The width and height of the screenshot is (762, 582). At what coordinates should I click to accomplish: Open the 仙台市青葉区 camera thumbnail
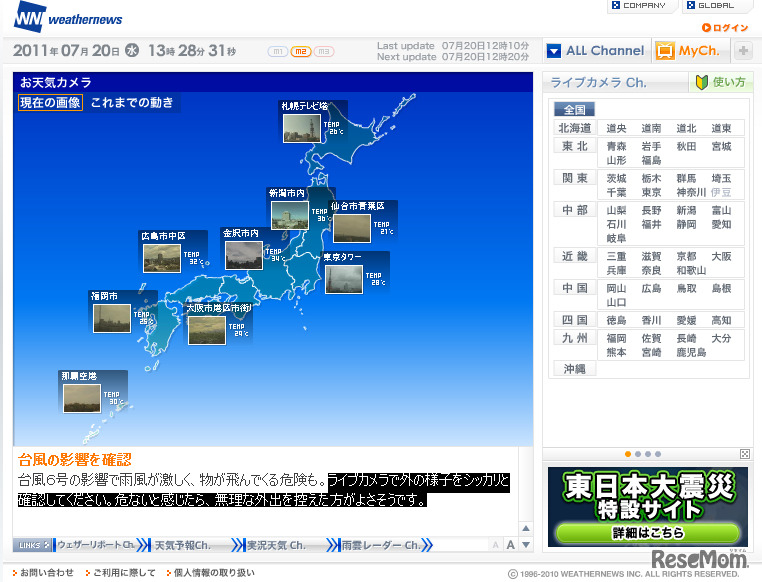352,228
